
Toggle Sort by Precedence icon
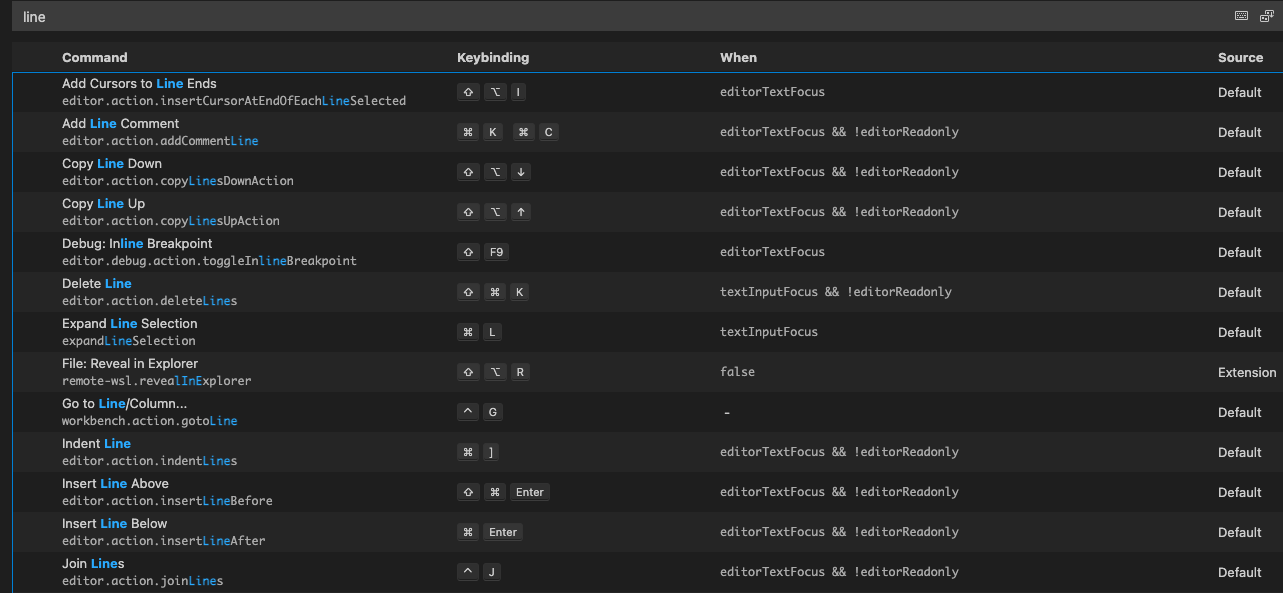[1265, 16]
